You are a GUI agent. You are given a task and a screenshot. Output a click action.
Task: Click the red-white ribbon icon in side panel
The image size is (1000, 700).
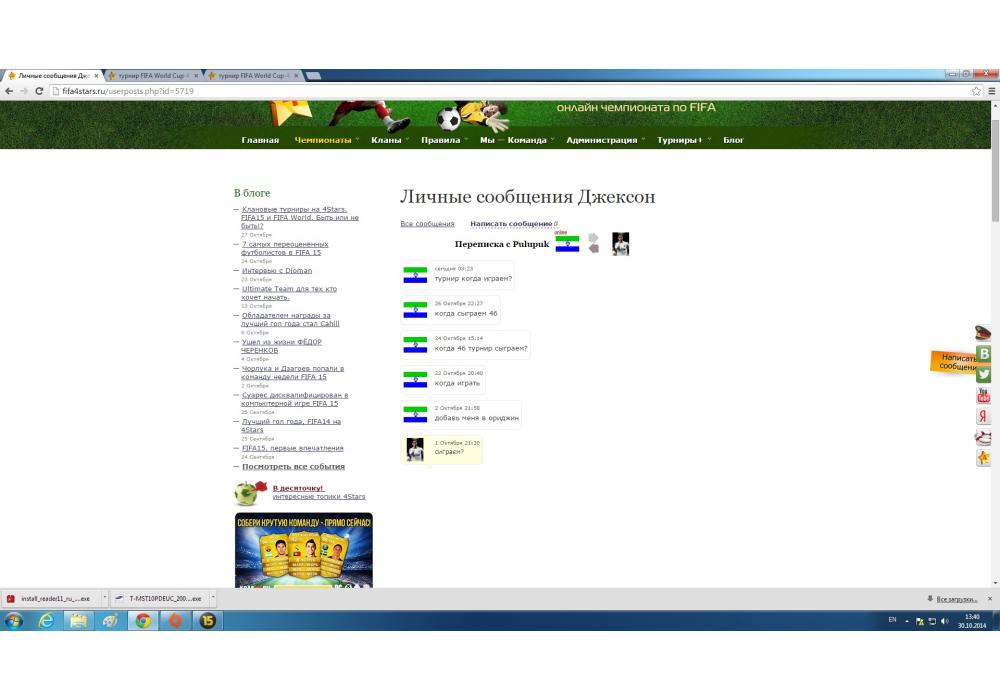click(983, 437)
